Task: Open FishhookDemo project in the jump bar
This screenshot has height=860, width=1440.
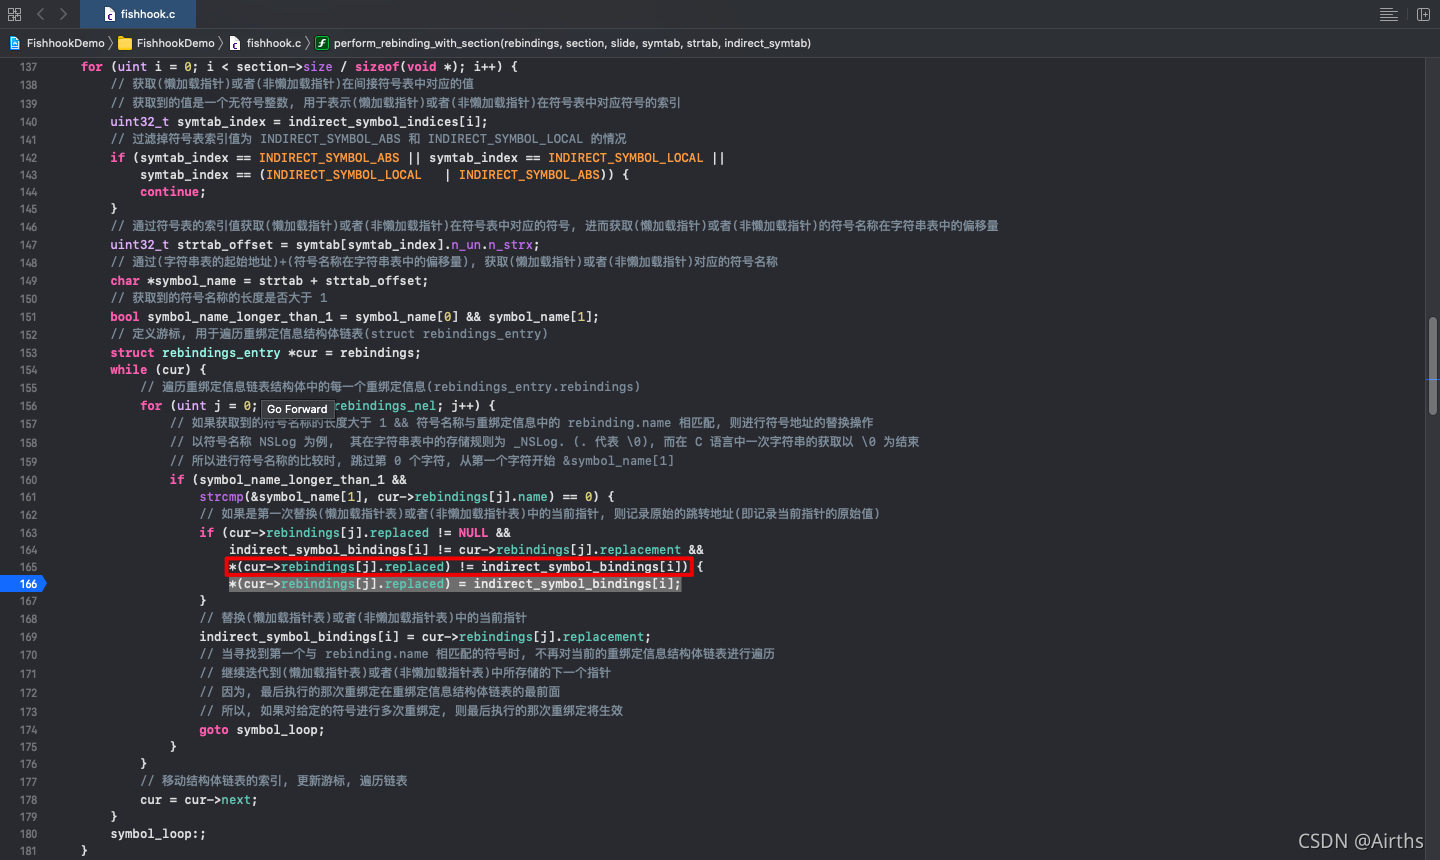Action: point(57,43)
